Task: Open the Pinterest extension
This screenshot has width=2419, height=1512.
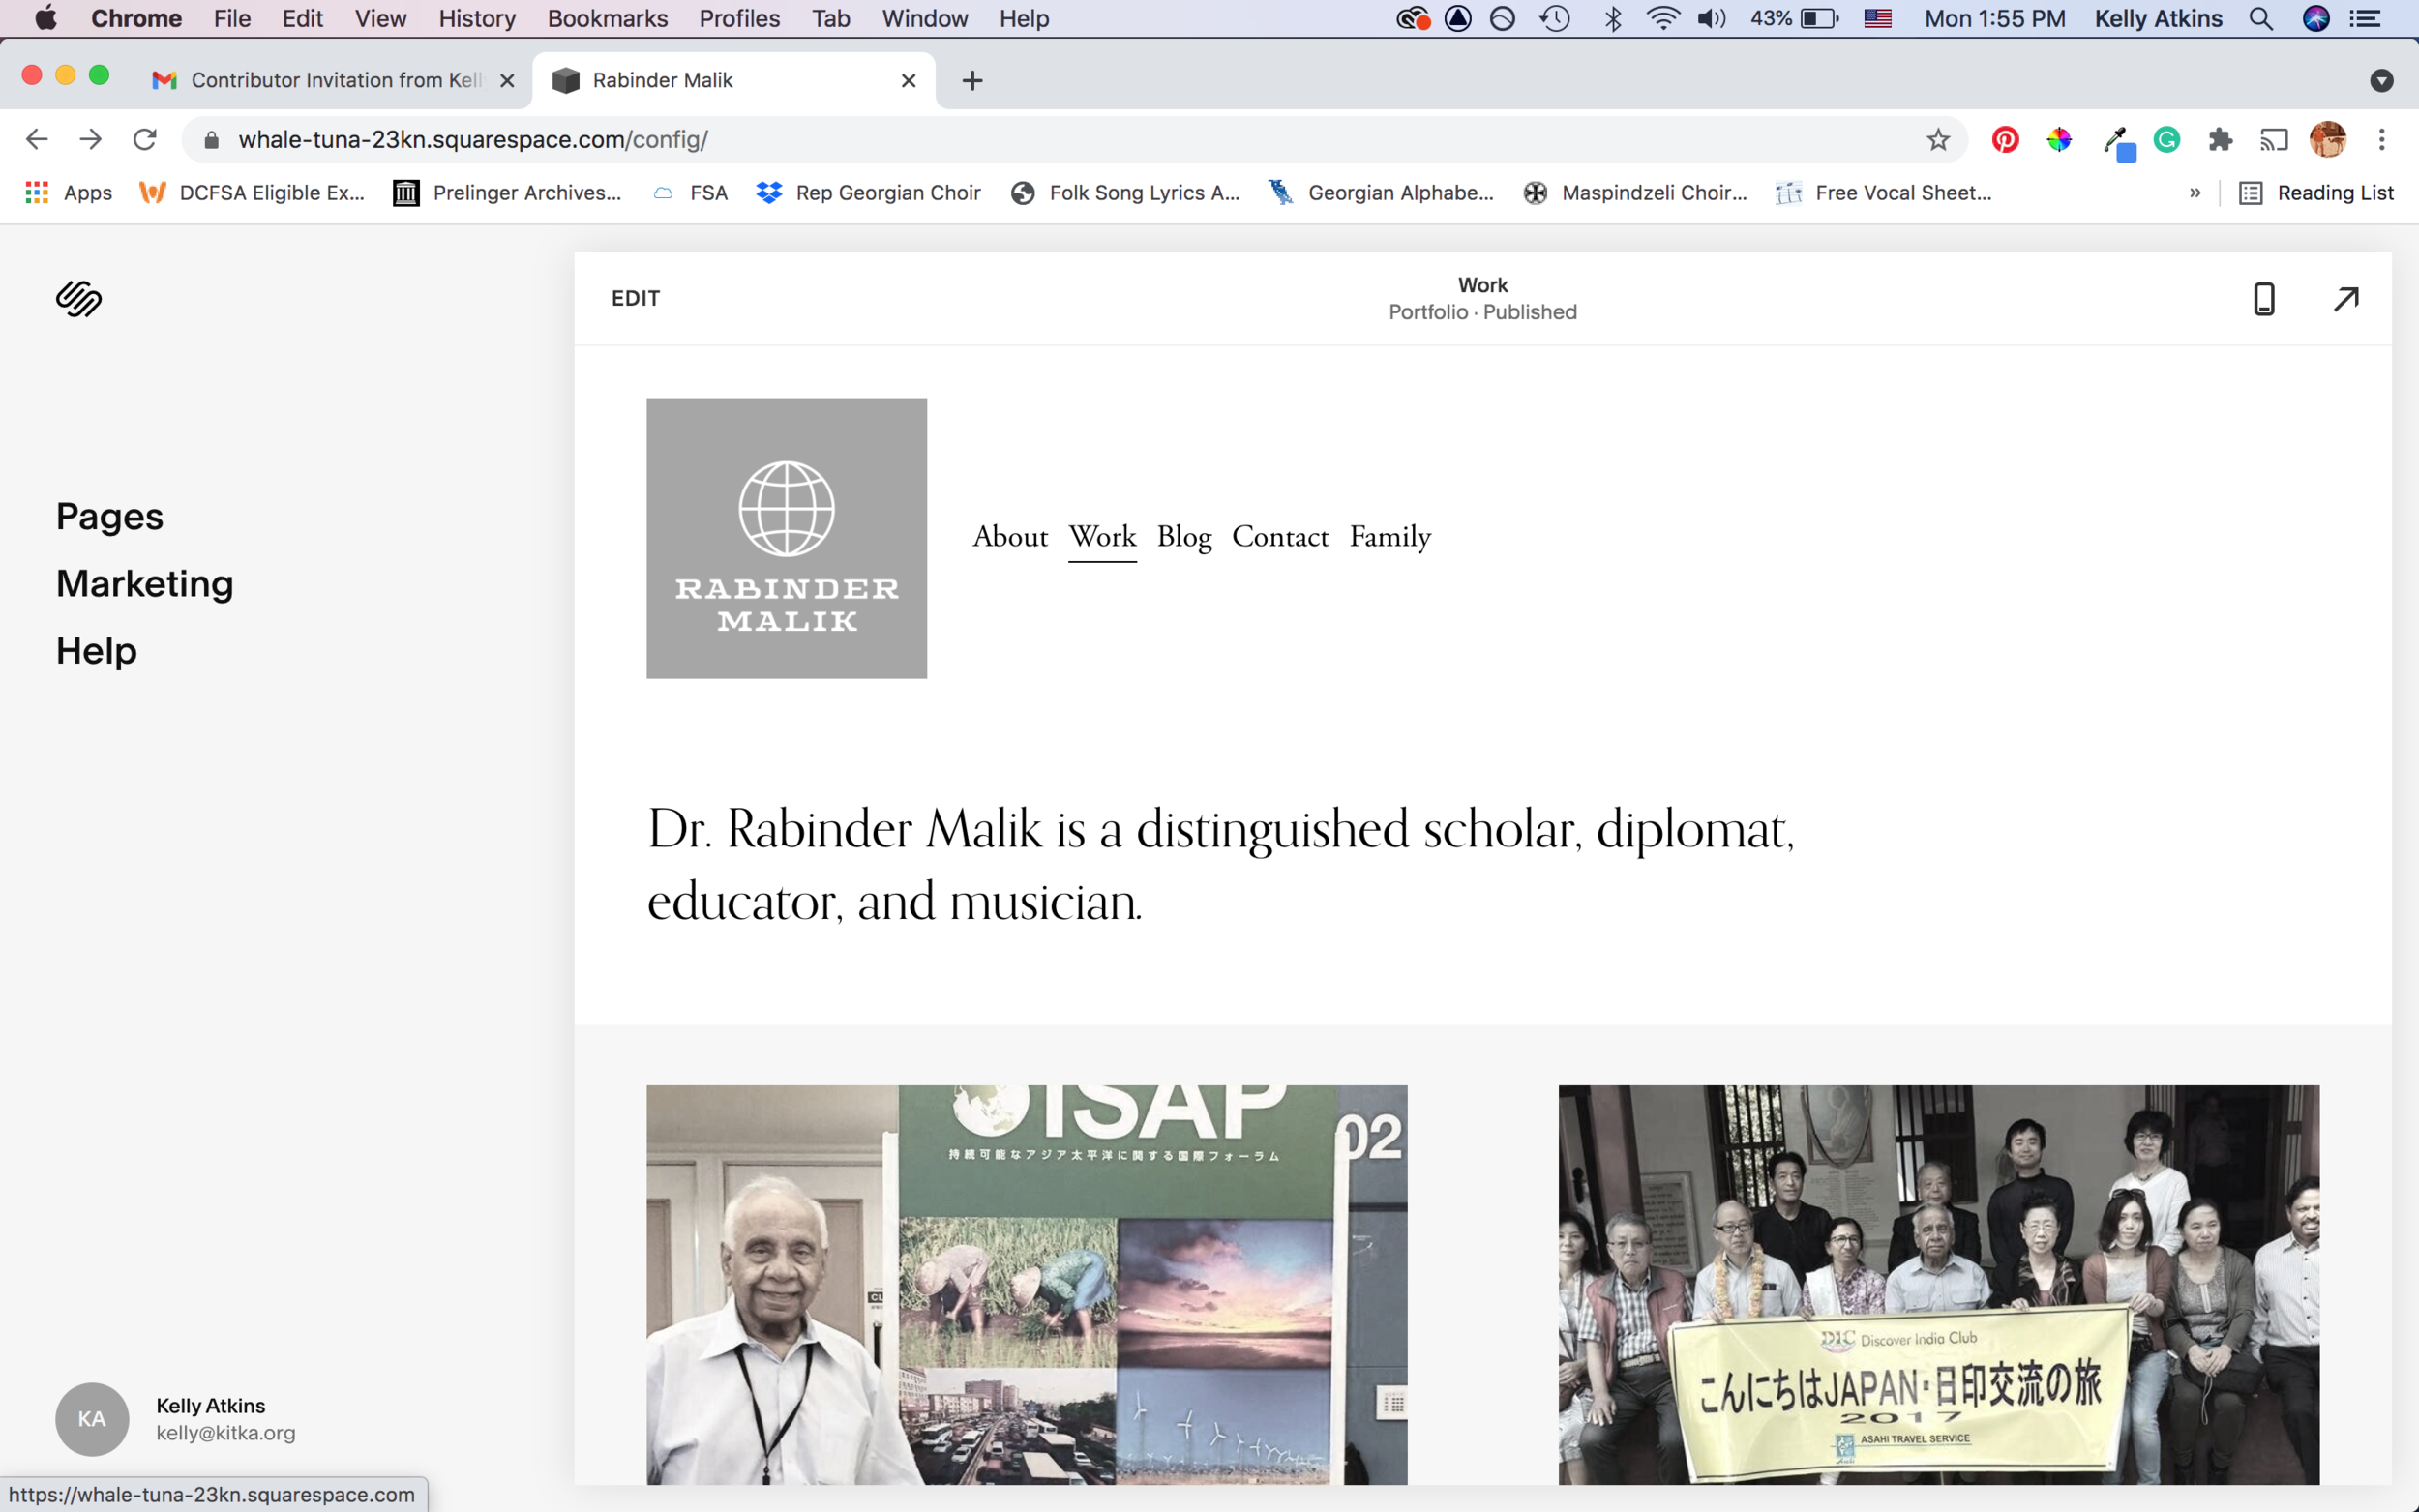Action: (x=2004, y=140)
